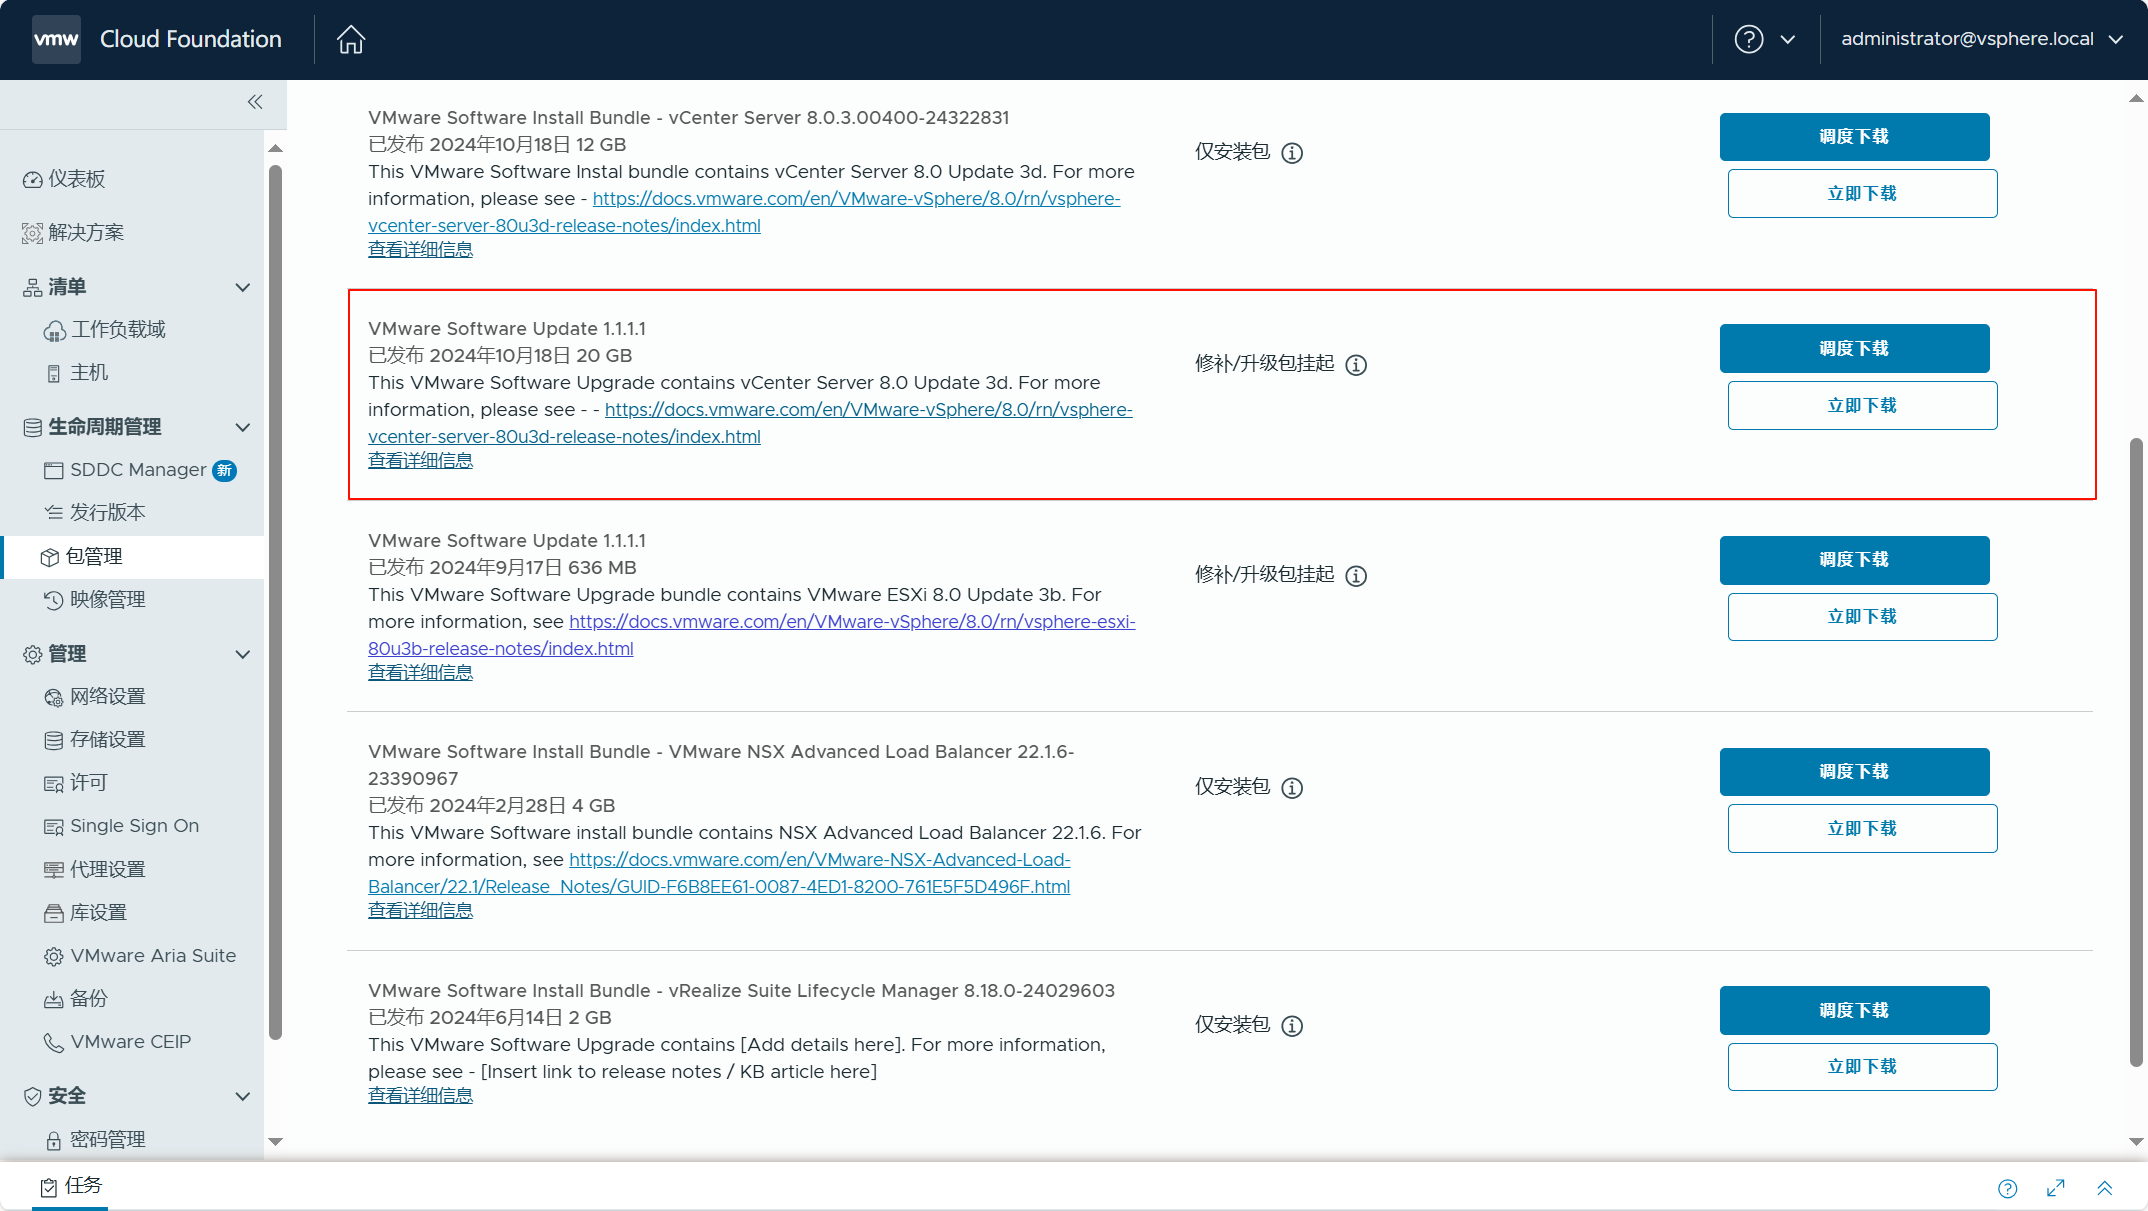Viewport: 2148px width, 1211px height.
Task: Collapse the 清单 inventory section
Action: tap(242, 288)
